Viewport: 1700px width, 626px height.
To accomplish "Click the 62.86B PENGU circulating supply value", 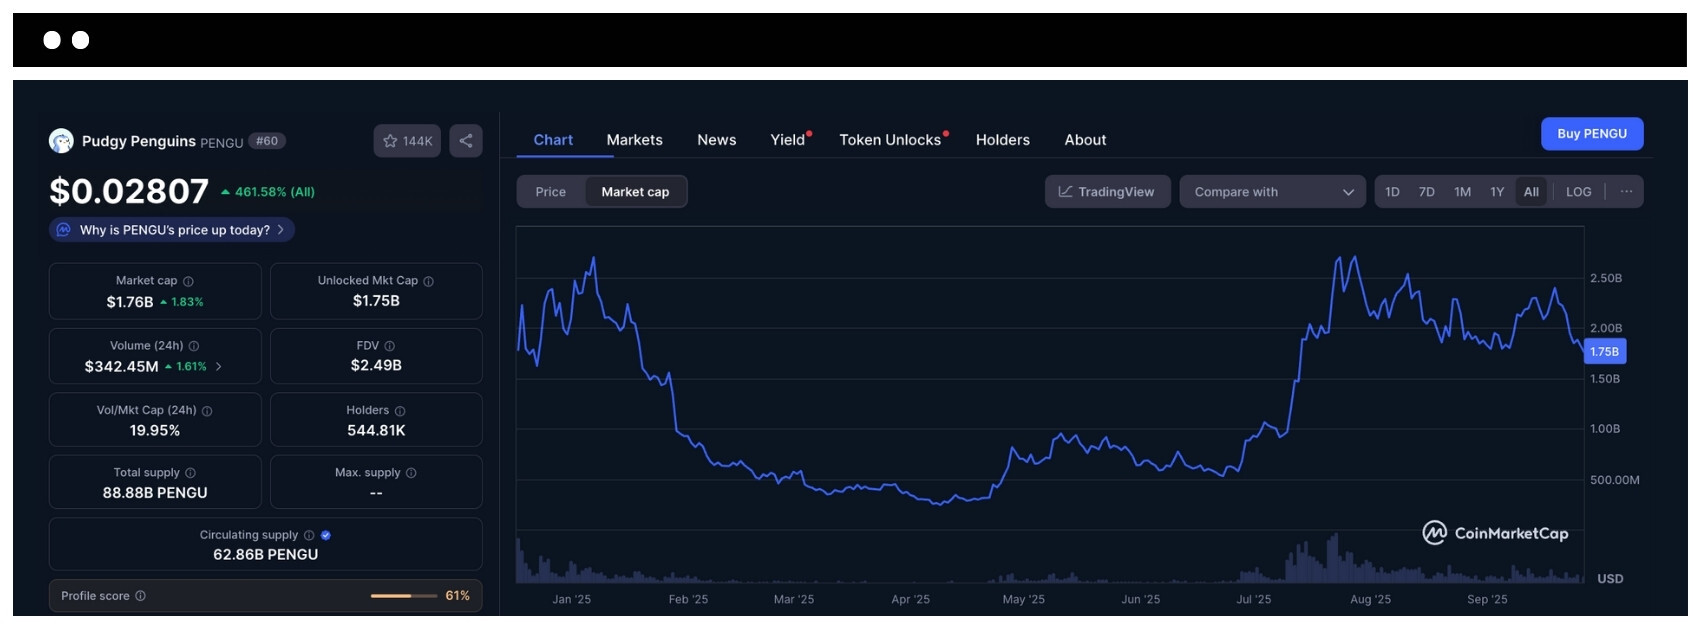I will (266, 555).
